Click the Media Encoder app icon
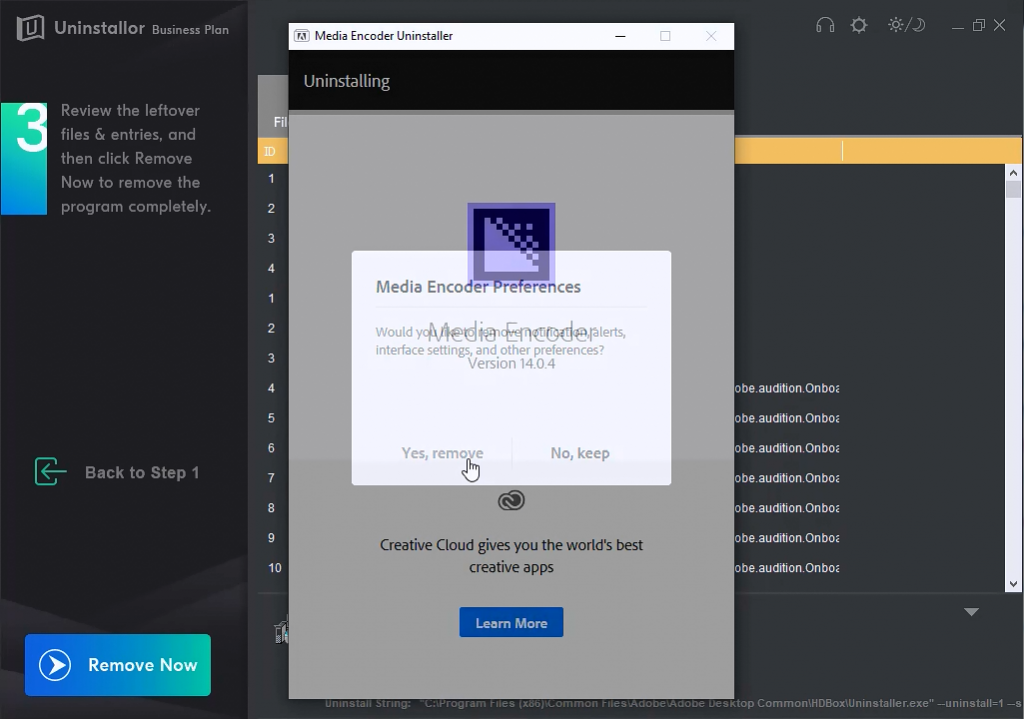 (x=511, y=242)
